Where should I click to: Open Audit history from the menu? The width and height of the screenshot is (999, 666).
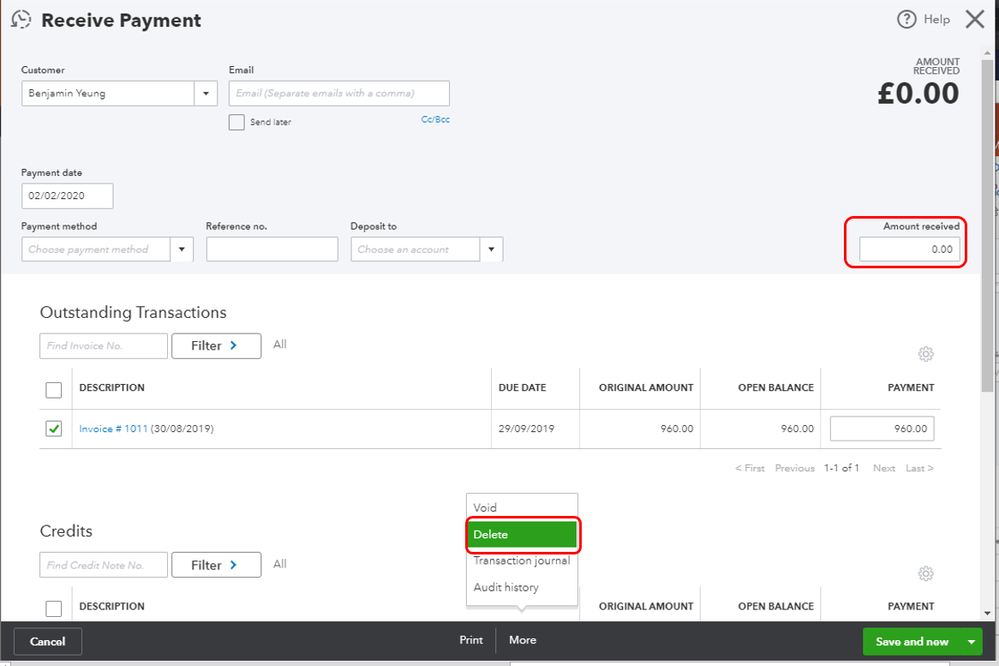[x=506, y=587]
